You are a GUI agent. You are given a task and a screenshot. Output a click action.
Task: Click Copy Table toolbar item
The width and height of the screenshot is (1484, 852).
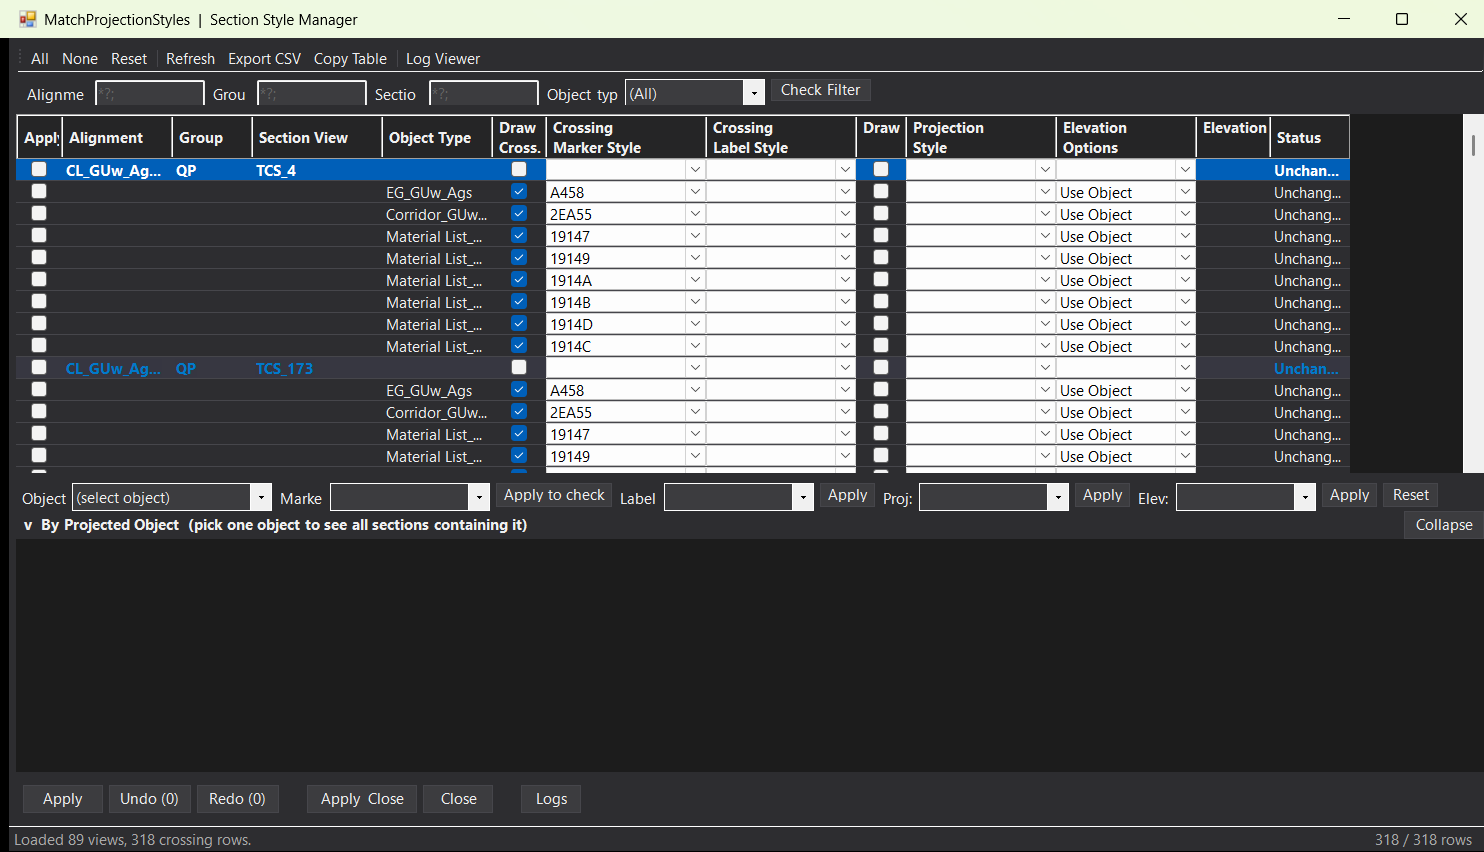pos(350,59)
